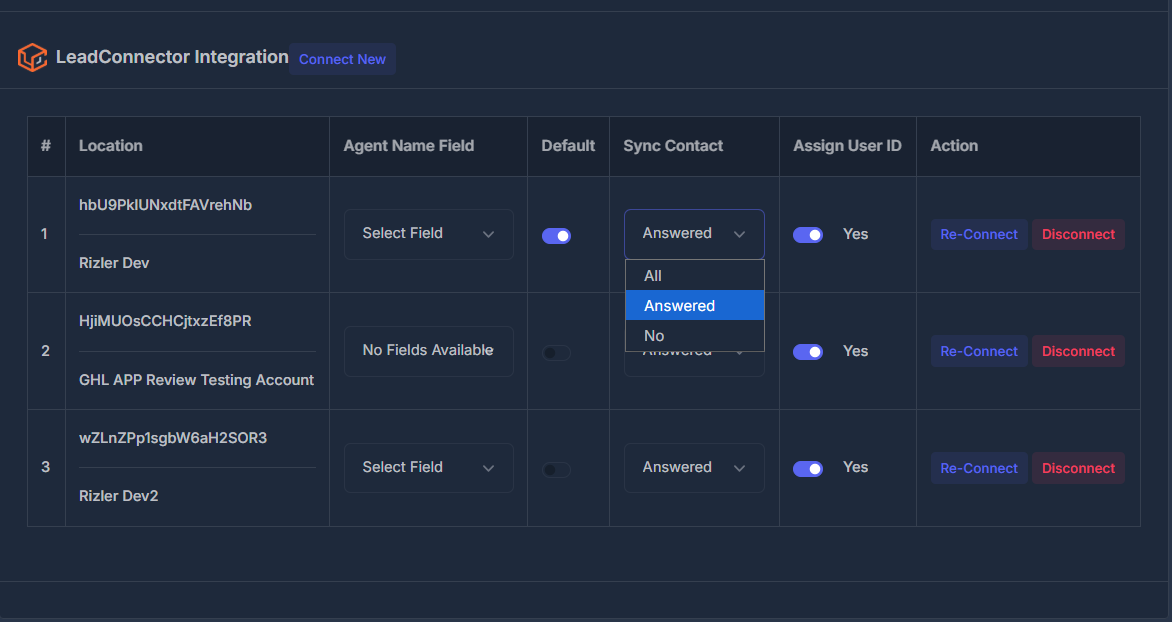
Task: Enable Default toggle for GHL APP Review Testing Account
Action: [556, 352]
